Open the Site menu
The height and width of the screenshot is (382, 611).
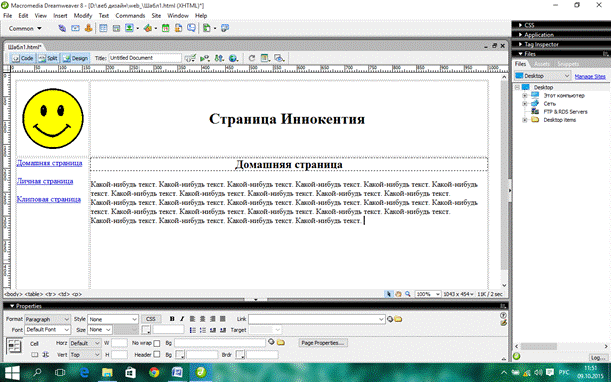tap(156, 16)
